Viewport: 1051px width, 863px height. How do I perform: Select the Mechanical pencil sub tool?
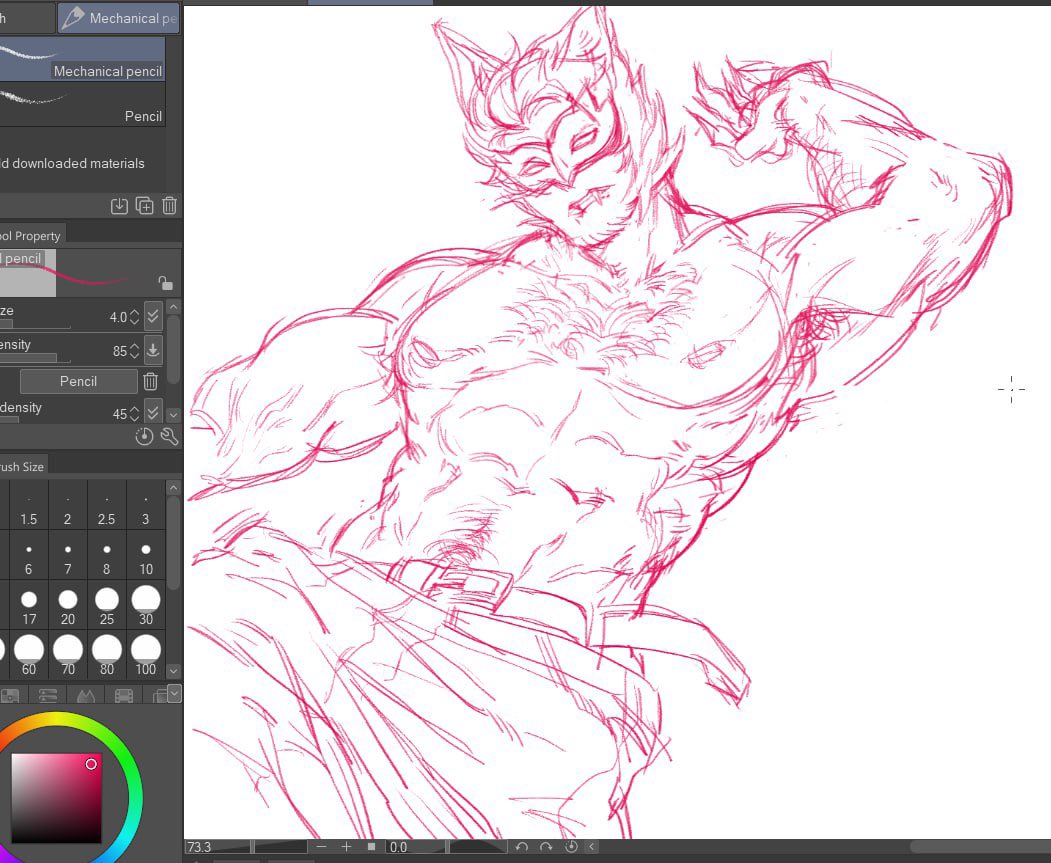82,59
